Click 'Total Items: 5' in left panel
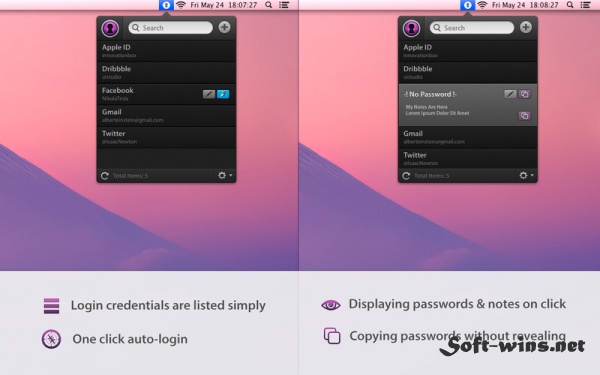Screen dimensions: 600x375 pyautogui.click(x=130, y=176)
